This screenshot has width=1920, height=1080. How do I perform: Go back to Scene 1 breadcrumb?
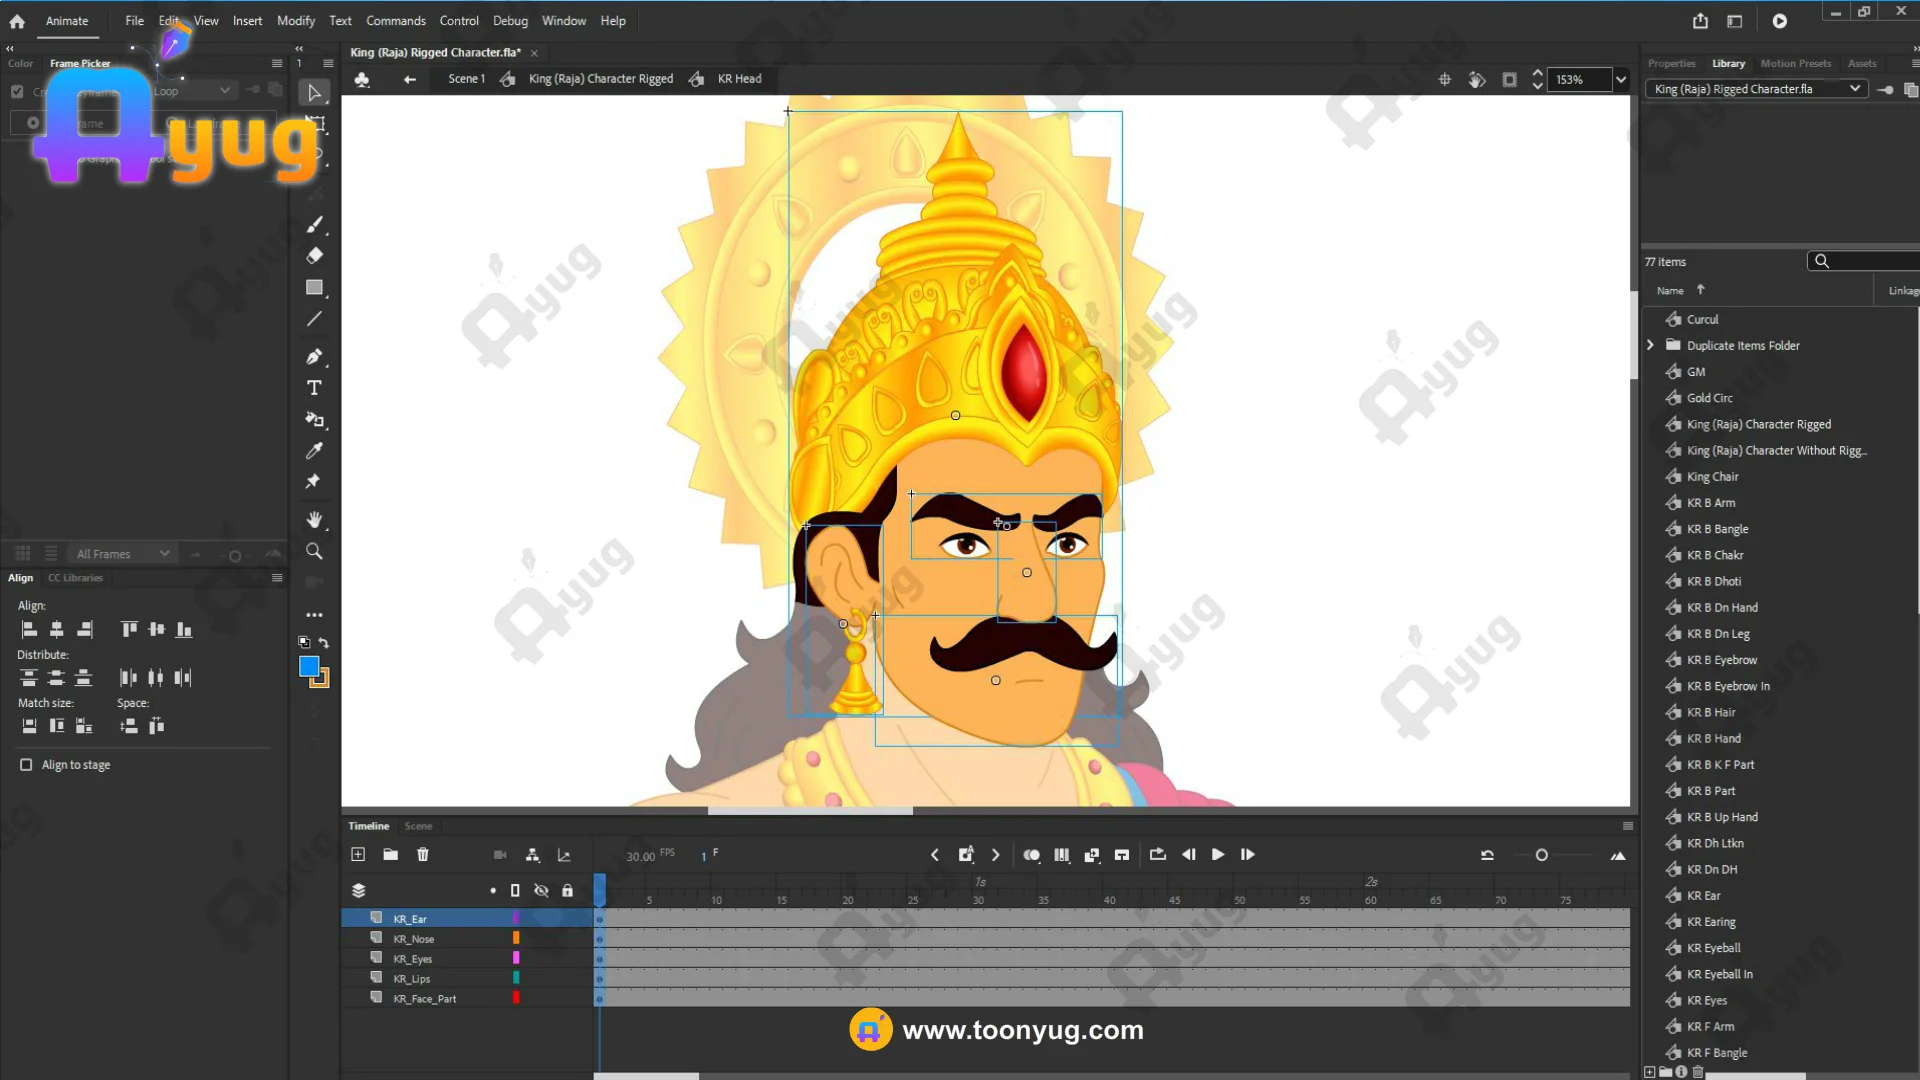coord(466,79)
